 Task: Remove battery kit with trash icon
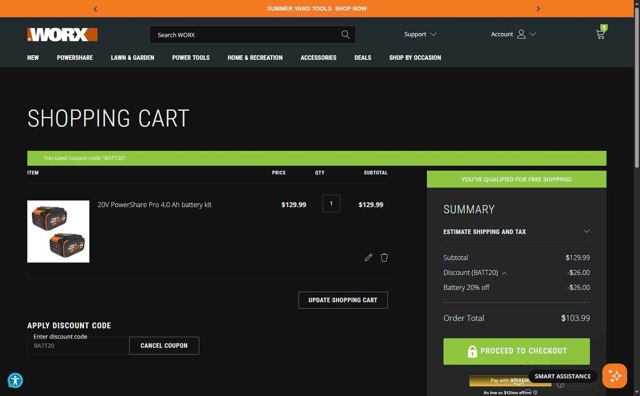(384, 257)
